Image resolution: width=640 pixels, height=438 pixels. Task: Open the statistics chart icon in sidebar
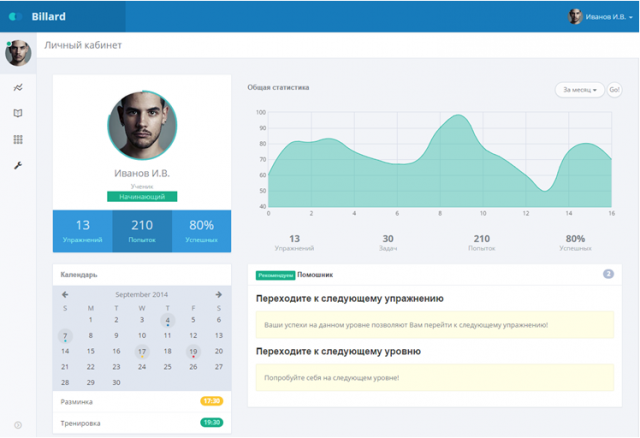(17, 88)
